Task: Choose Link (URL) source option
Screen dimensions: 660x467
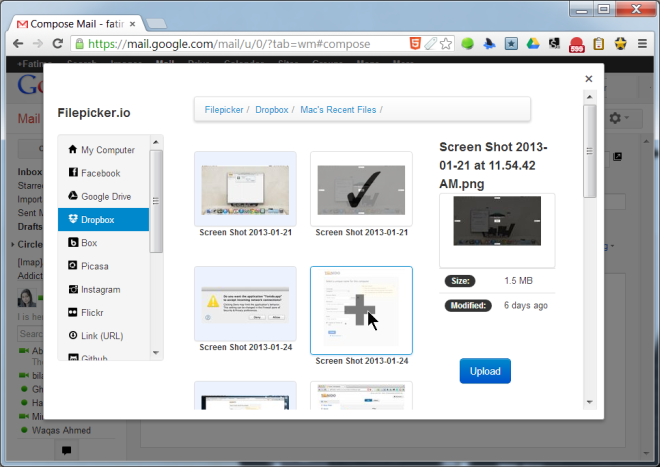Action: (104, 336)
